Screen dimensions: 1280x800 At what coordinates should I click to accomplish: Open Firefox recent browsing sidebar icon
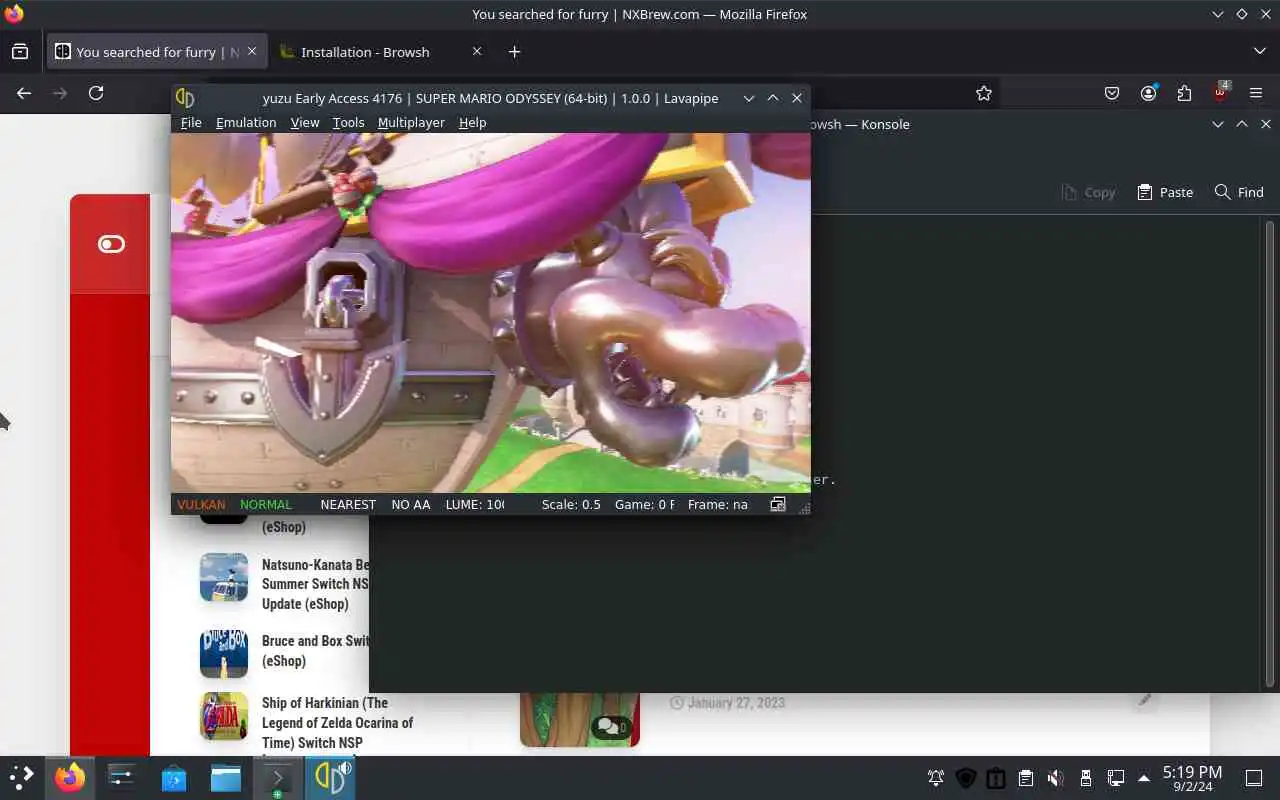click(20, 52)
